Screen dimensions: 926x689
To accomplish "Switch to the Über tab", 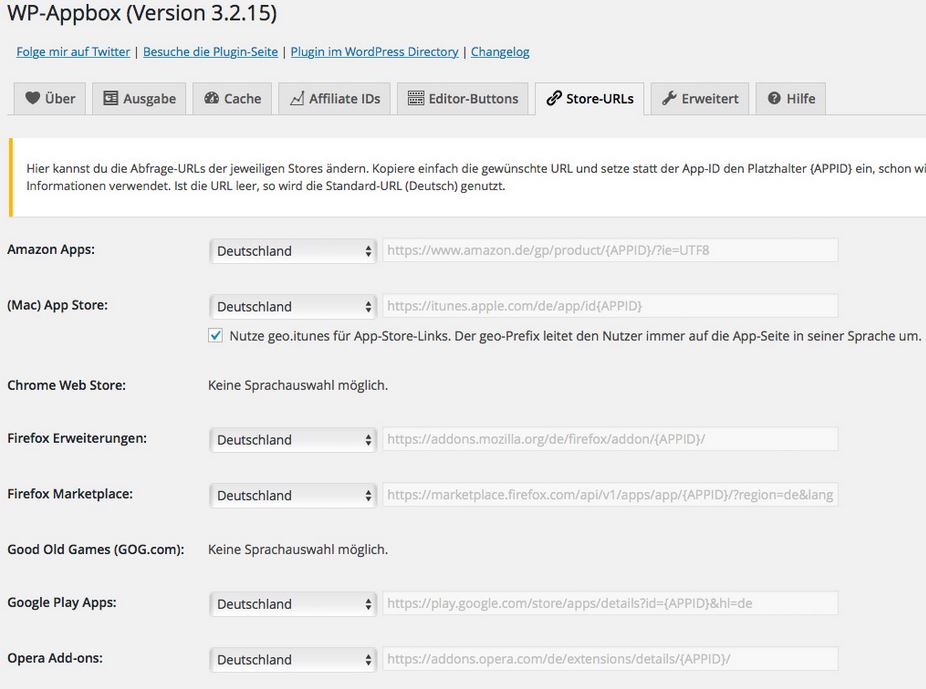I will point(50,99).
